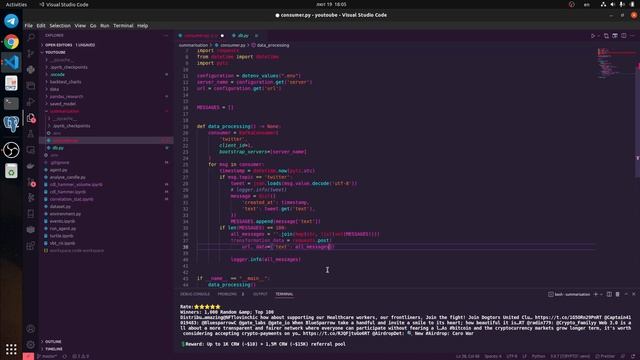Viewport: 640px width, 360px height.
Task: Open the Docker view
Action: pyautogui.click(x=31, y=166)
